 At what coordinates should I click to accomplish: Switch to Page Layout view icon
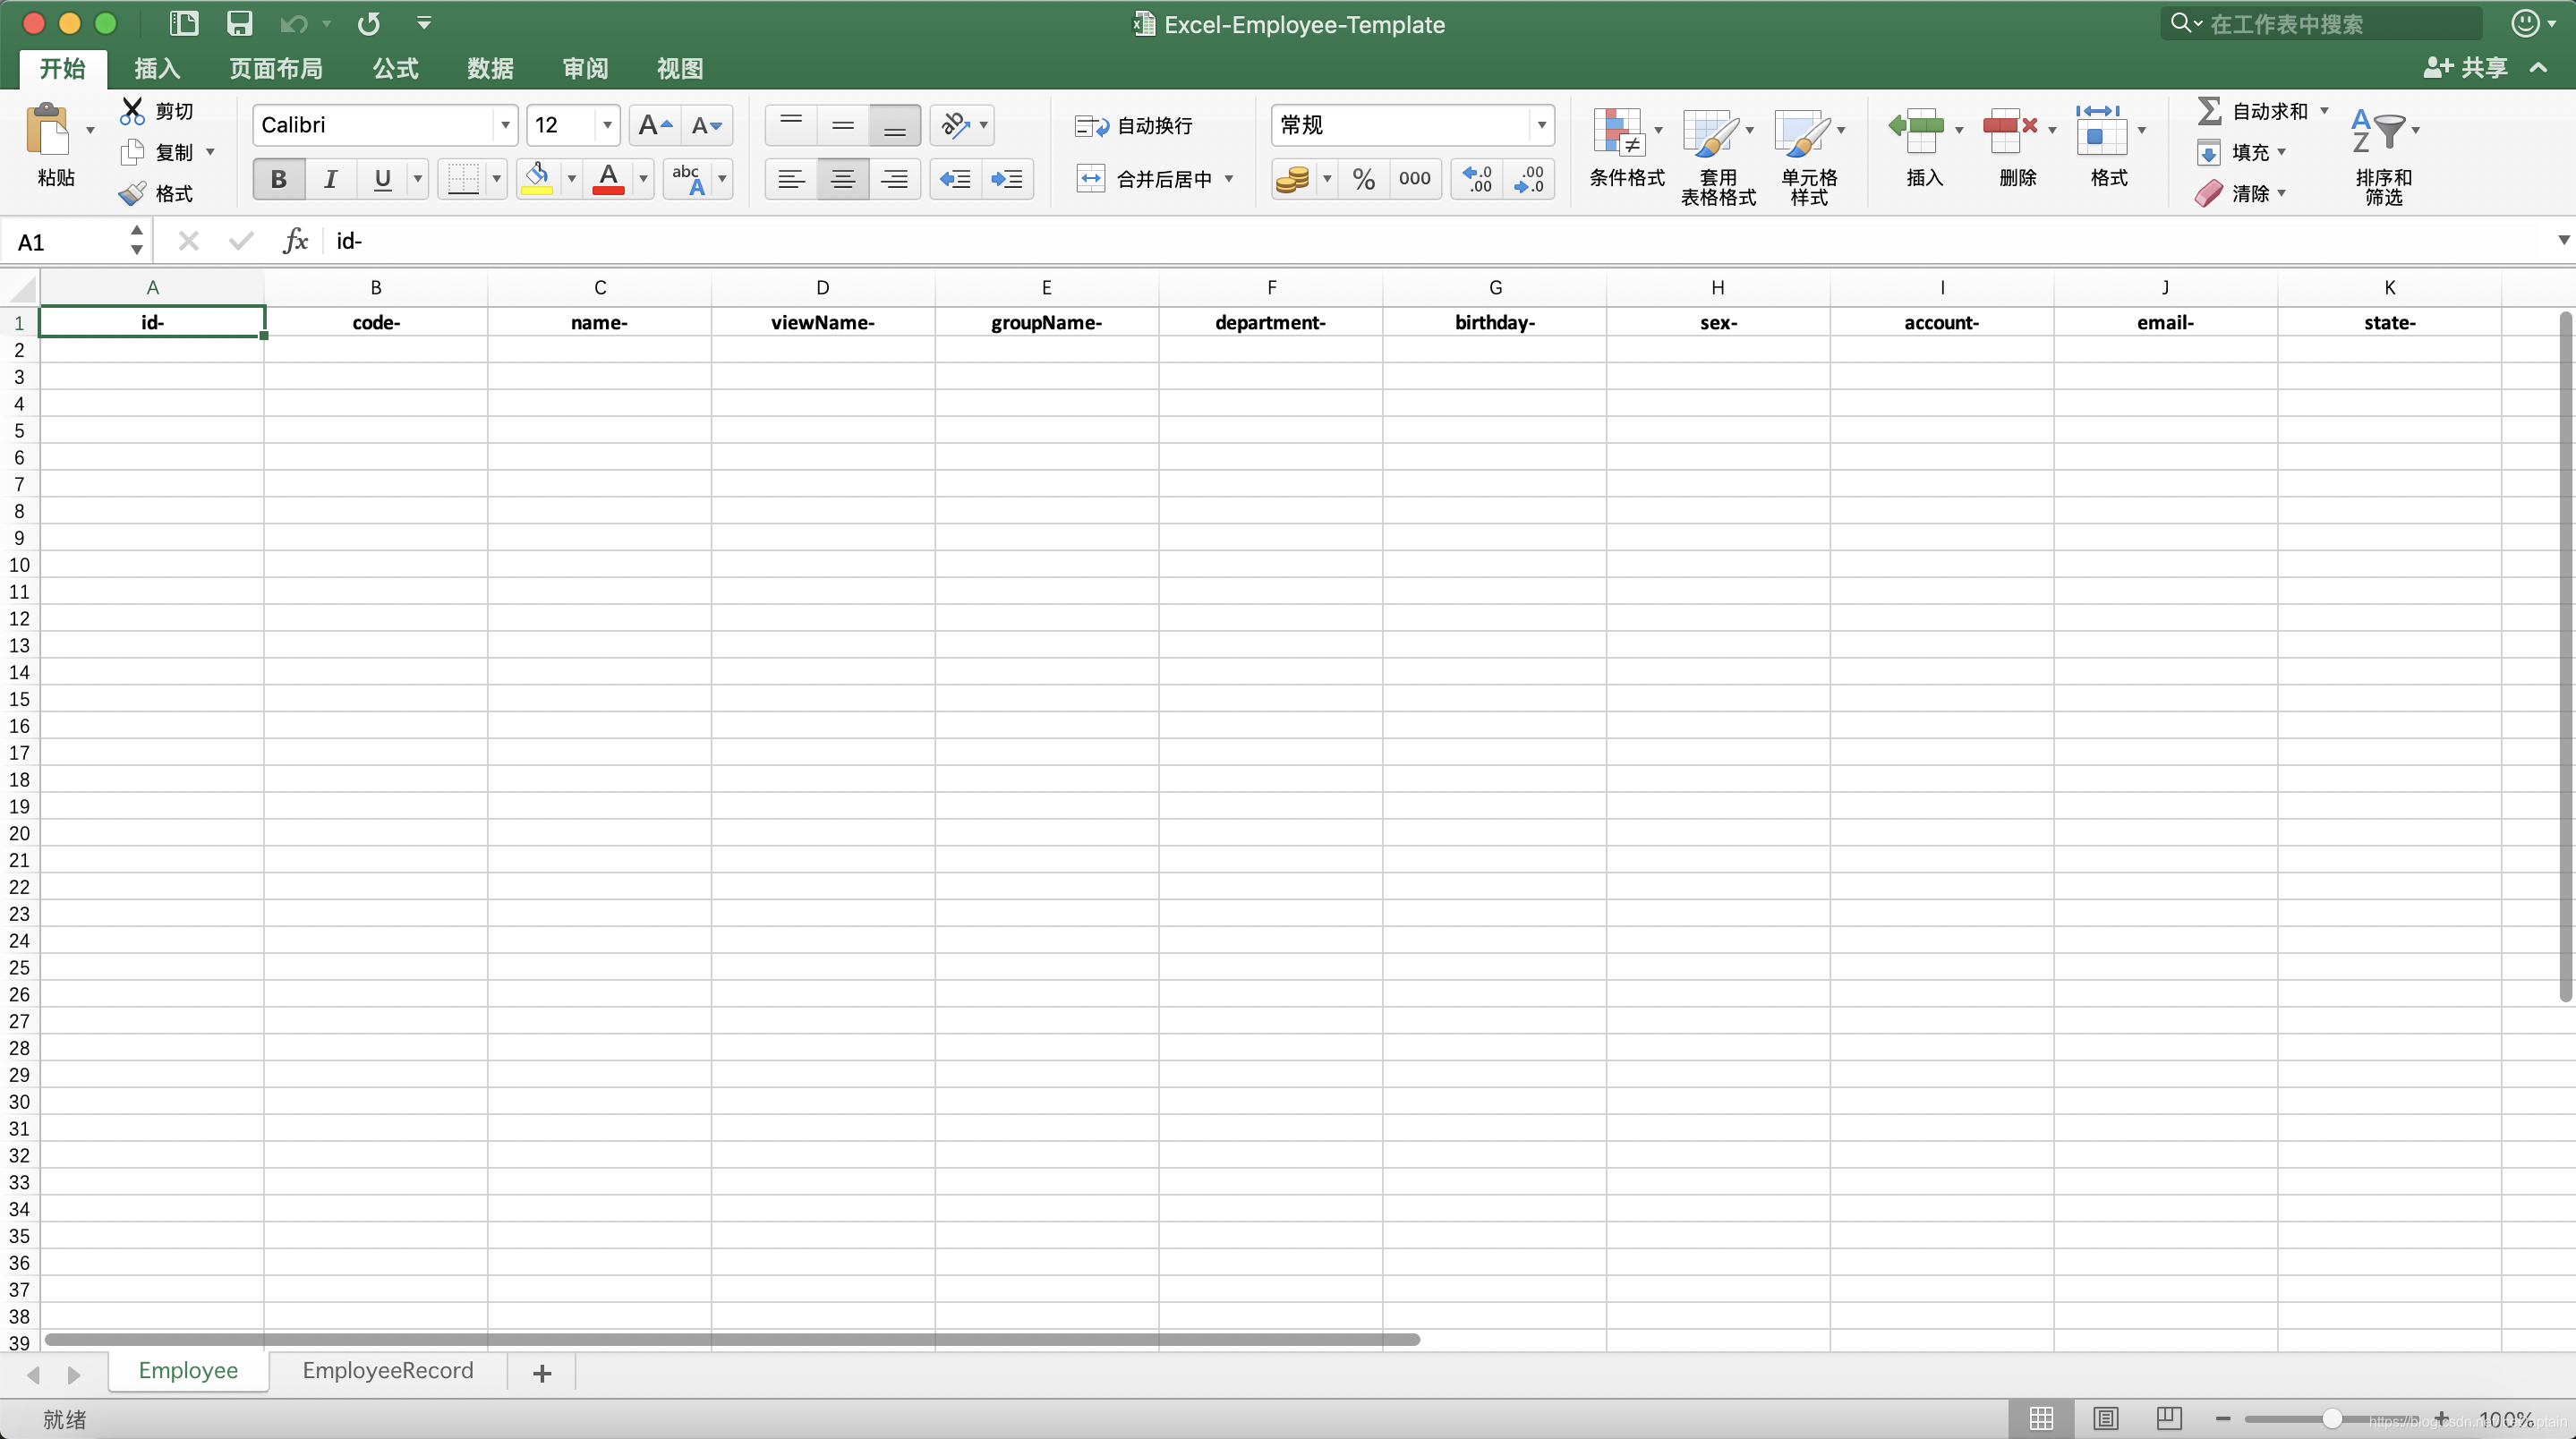click(x=2105, y=1418)
